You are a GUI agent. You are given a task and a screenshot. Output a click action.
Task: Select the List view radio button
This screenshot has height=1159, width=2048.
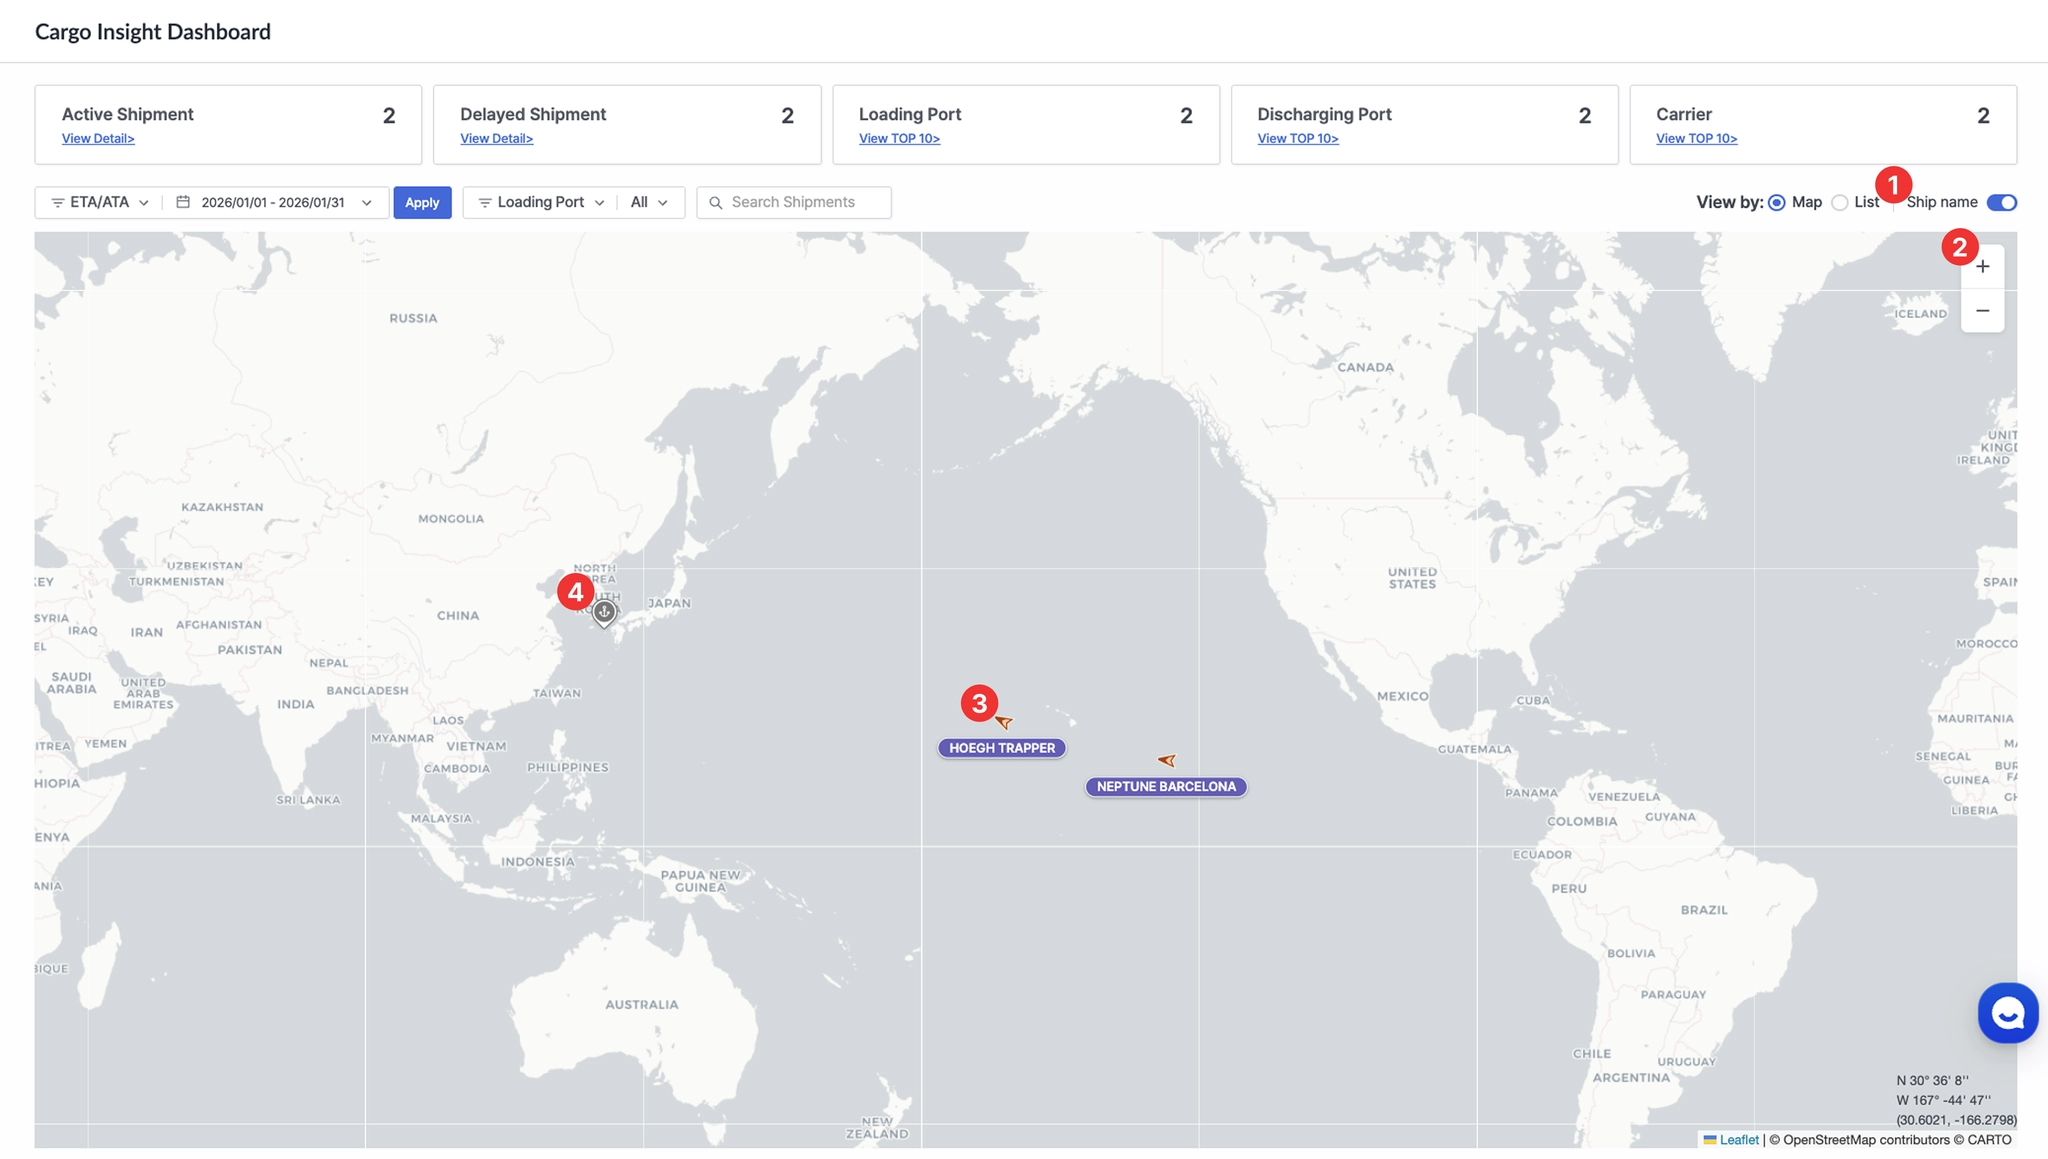[1839, 202]
